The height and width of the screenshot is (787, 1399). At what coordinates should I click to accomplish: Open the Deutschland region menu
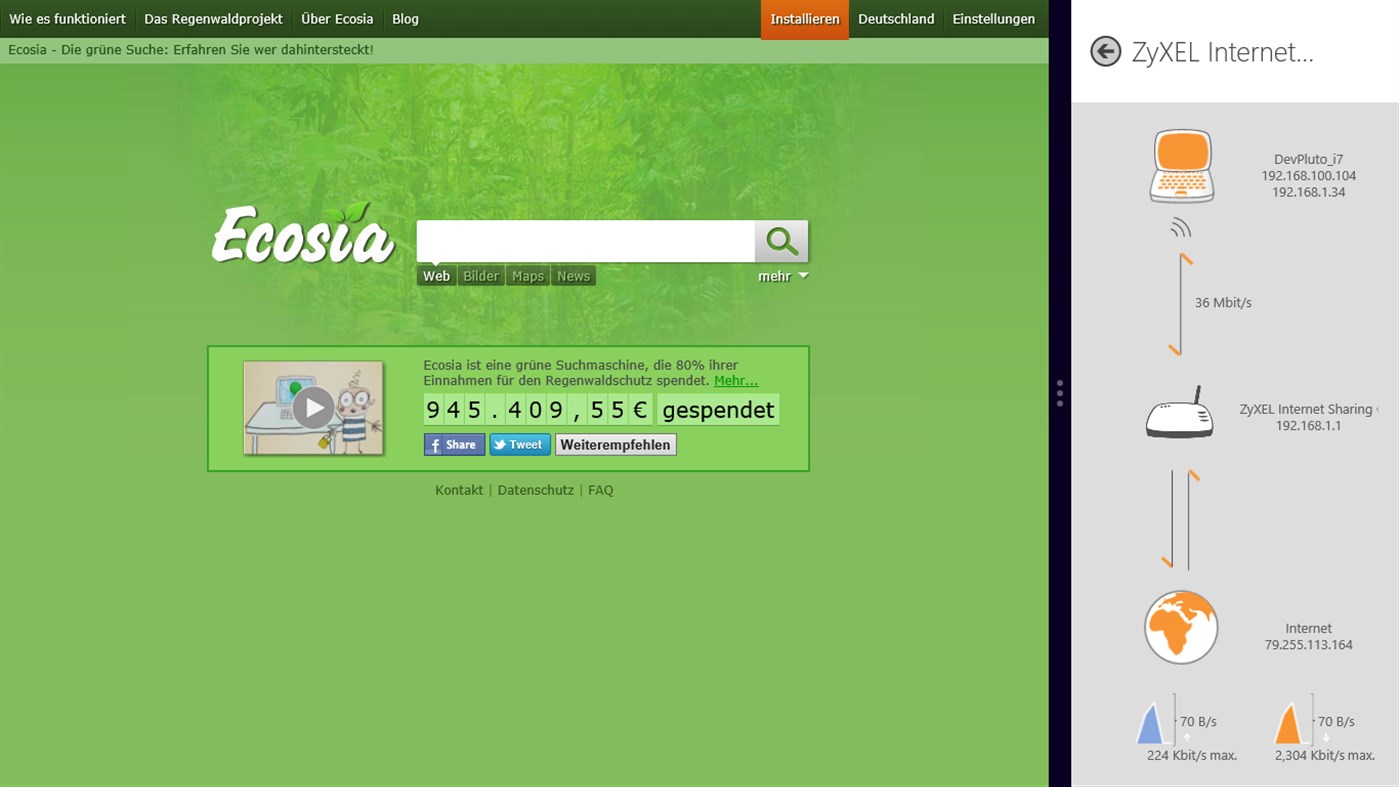pos(895,19)
